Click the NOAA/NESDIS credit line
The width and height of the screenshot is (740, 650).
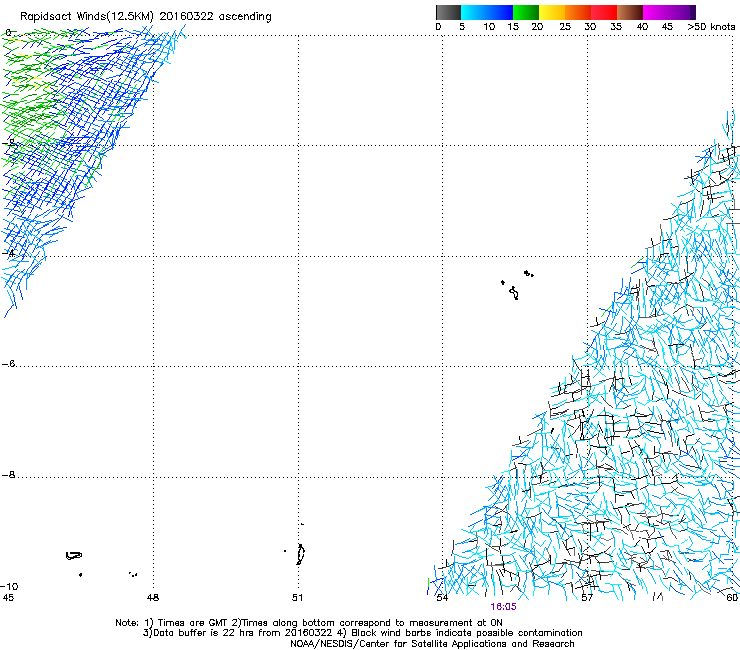432,644
